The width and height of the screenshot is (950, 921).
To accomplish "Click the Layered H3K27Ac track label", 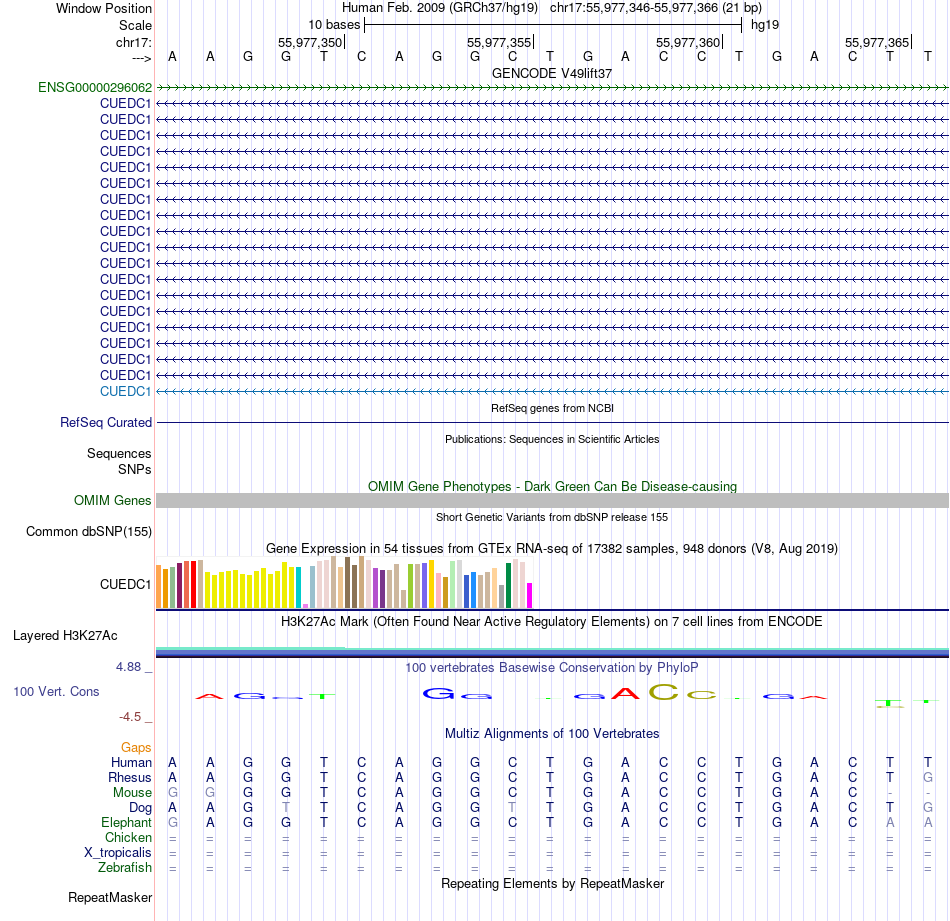I will coord(65,636).
